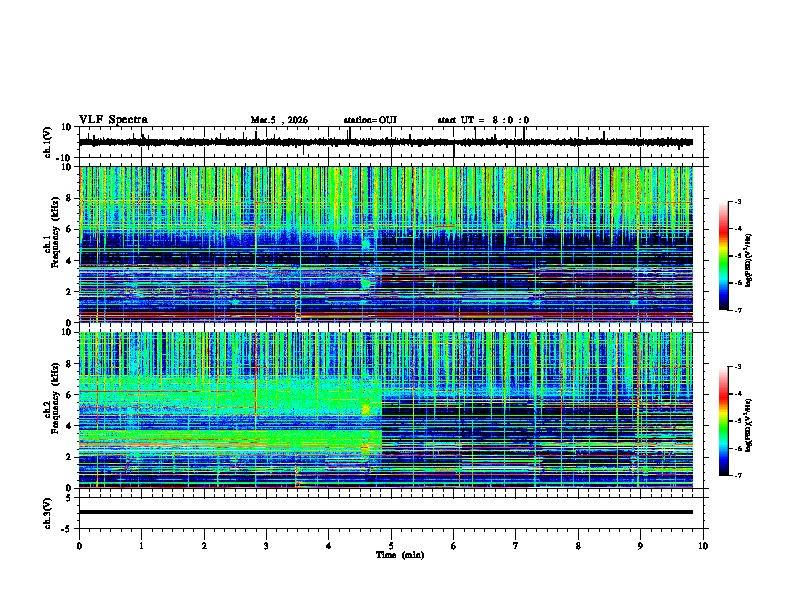Click the ch.1 spectrogram "2" kHz tick label
792x612 pixels.
pyautogui.click(x=70, y=292)
